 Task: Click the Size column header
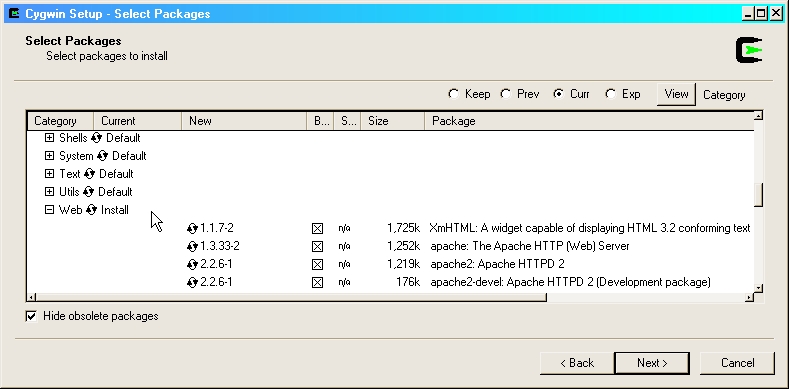392,121
